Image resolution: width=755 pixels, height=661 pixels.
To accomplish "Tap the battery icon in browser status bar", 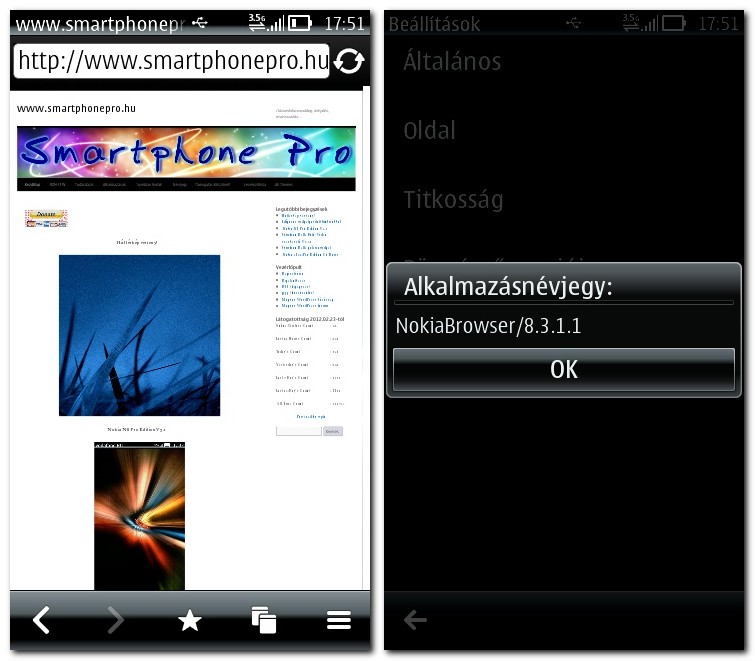I will click(299, 23).
